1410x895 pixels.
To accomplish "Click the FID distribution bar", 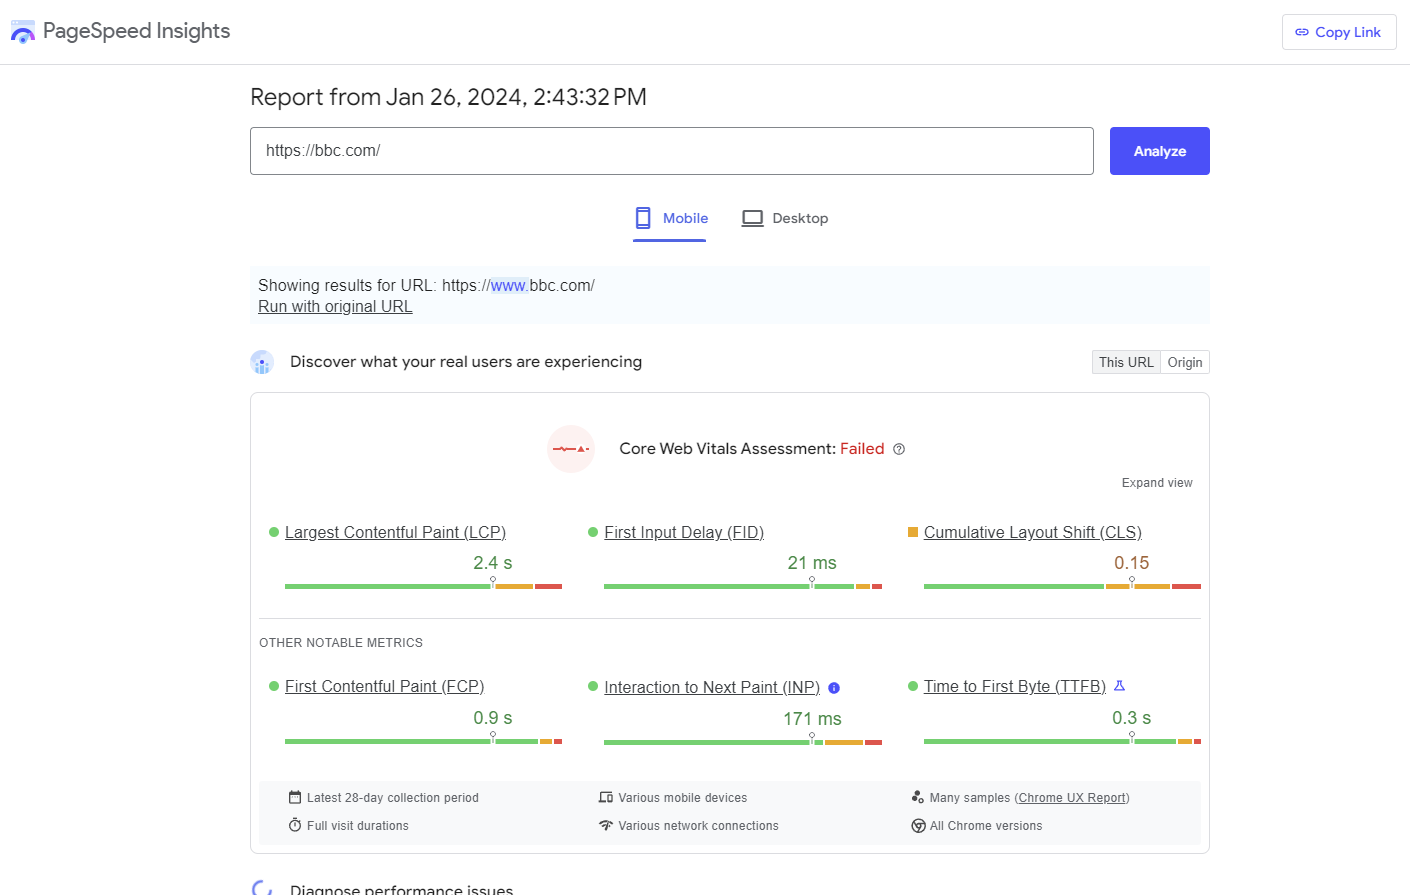I will (743, 586).
